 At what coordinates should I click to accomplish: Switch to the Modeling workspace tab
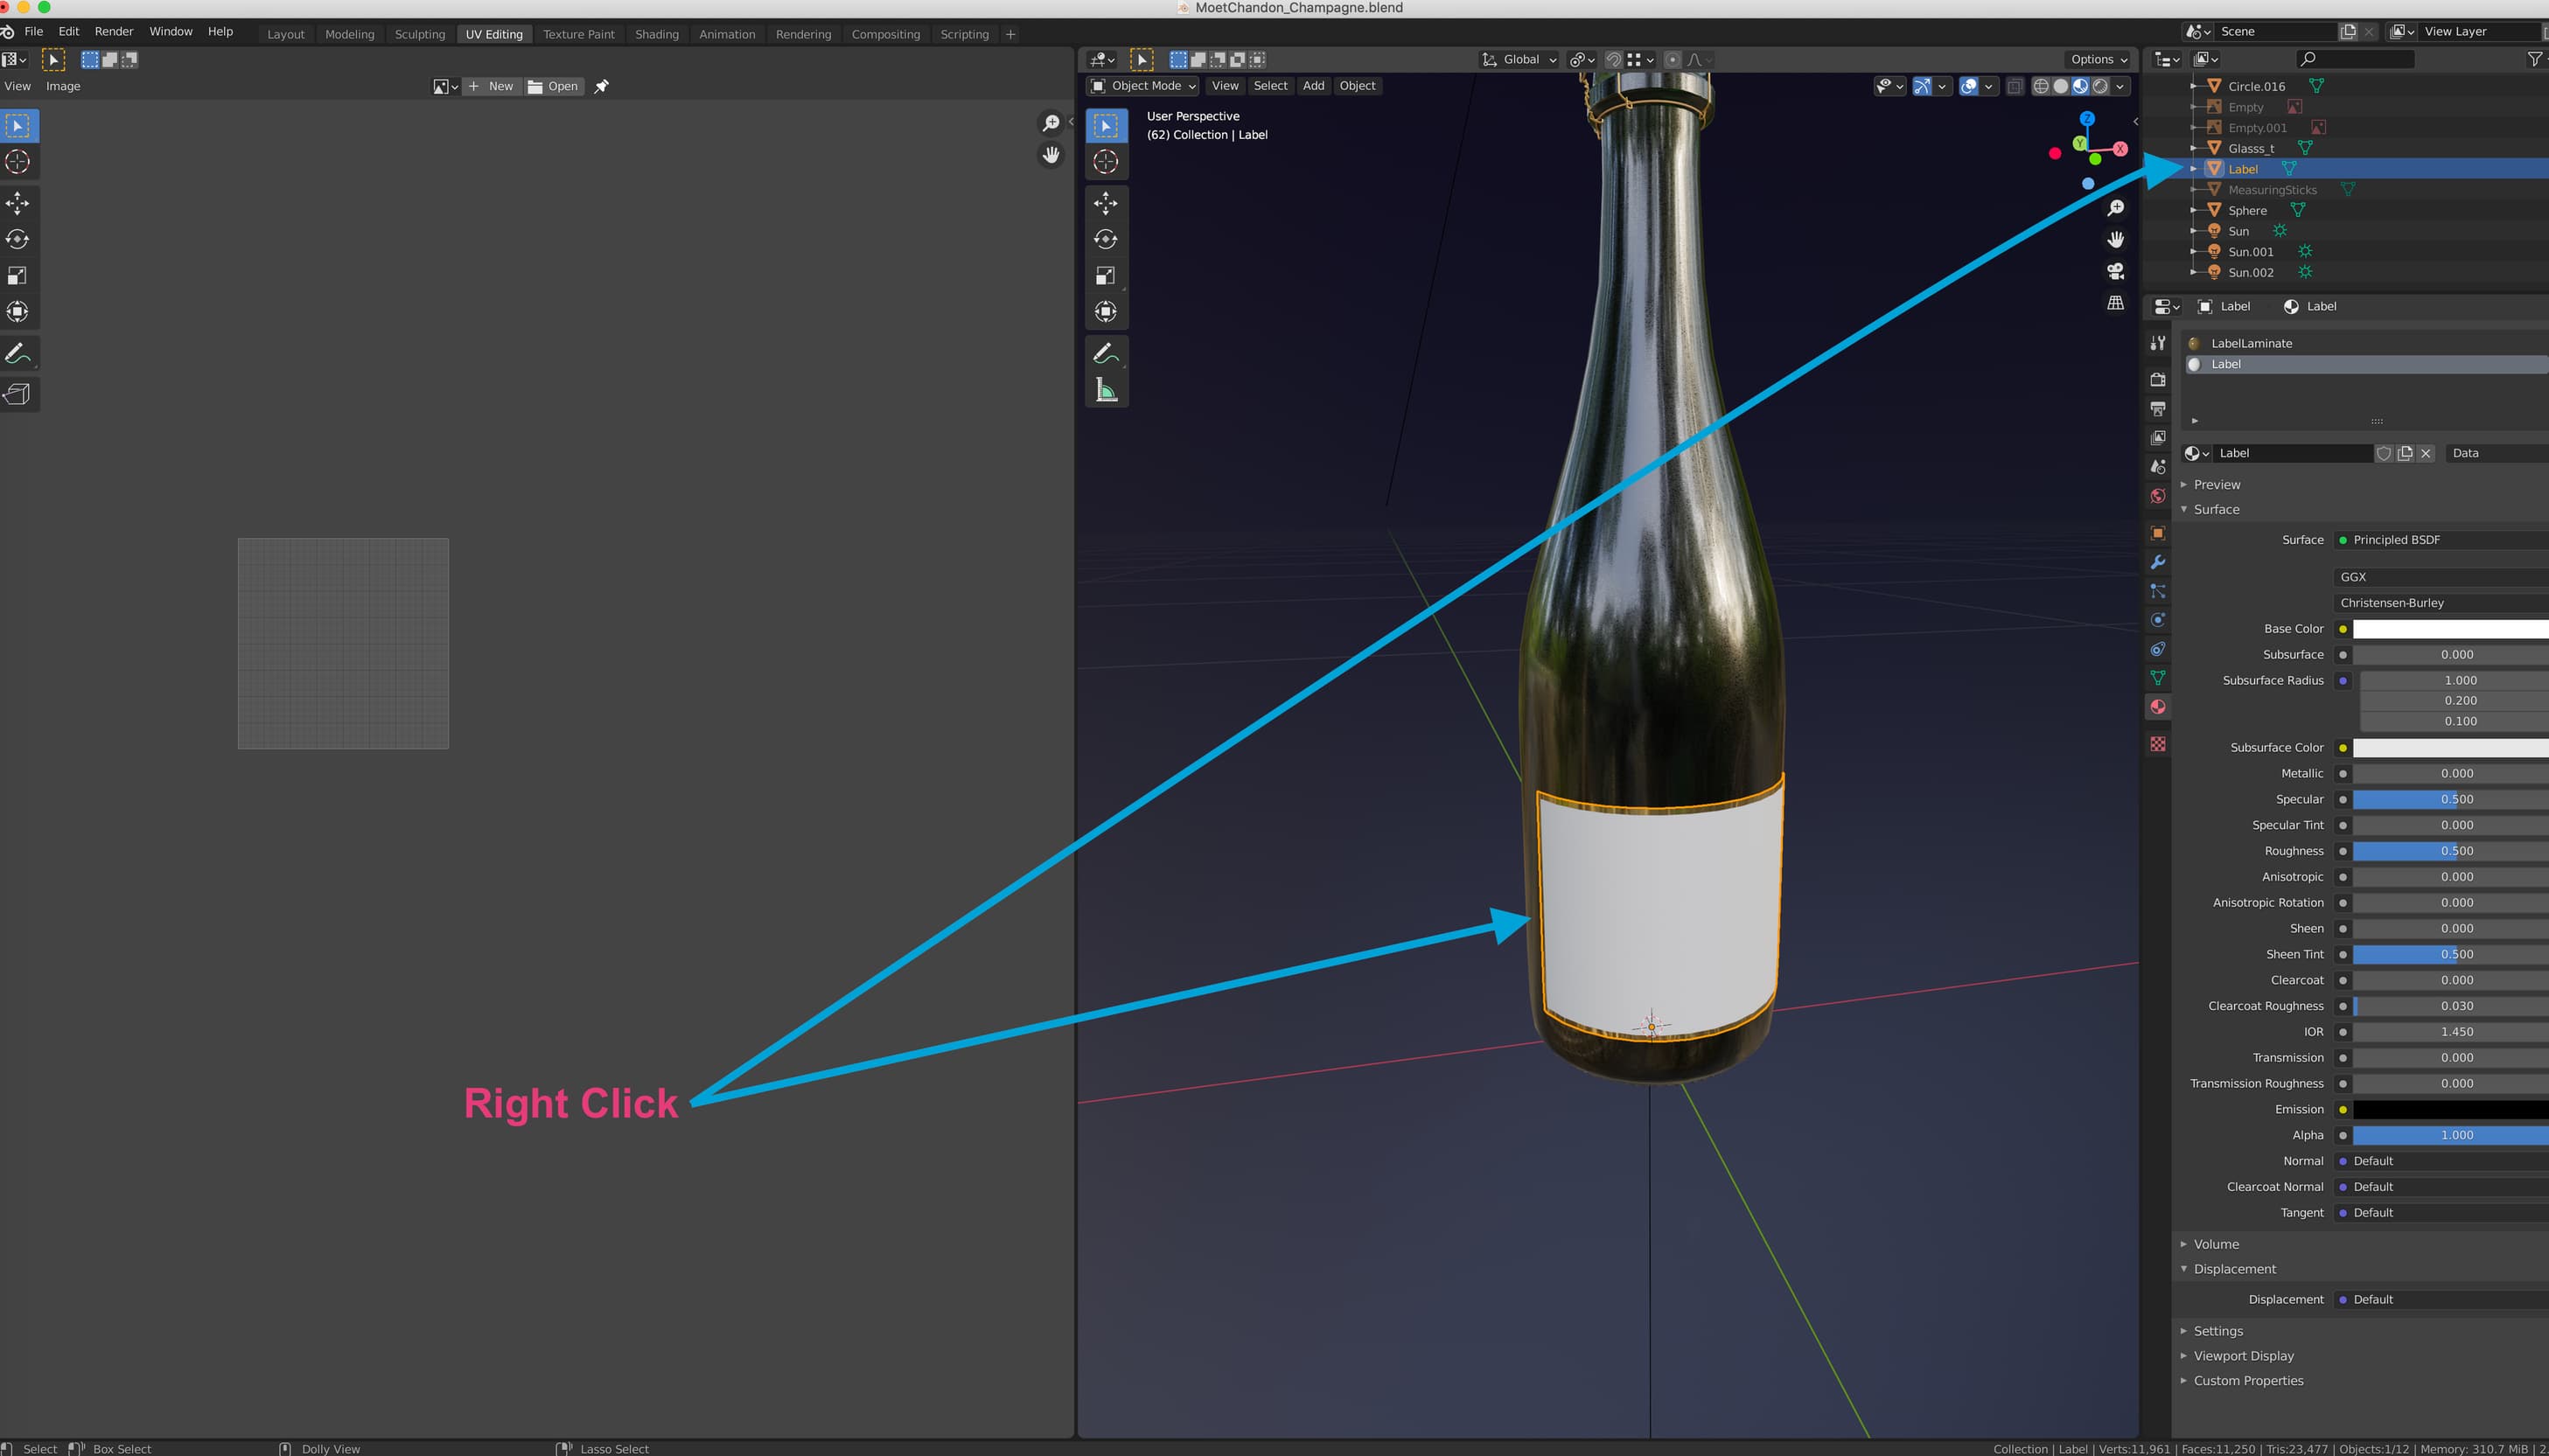[349, 34]
